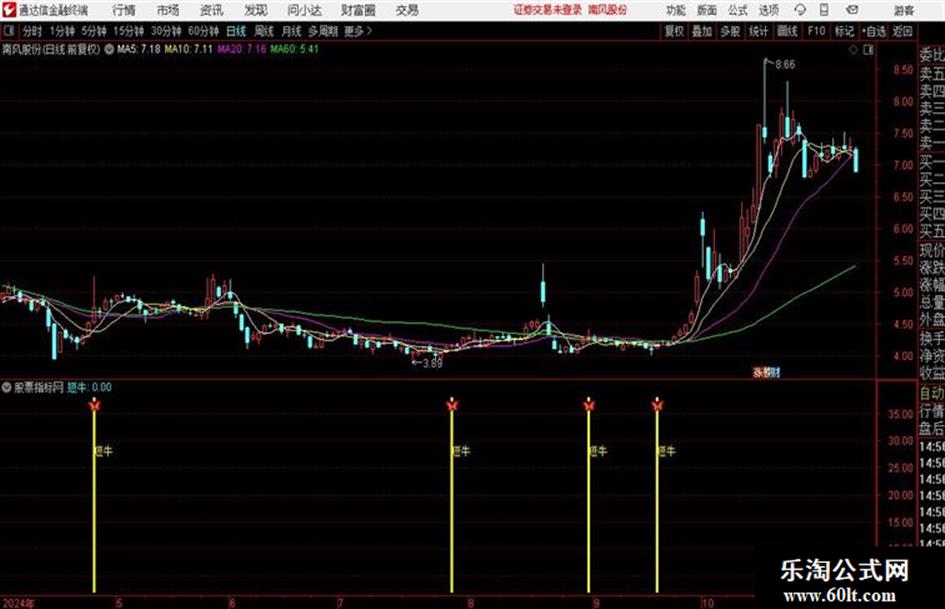Image resolution: width=945 pixels, height=609 pixels.
Task: Click the MA5: 7.18 label
Action: click(x=139, y=49)
